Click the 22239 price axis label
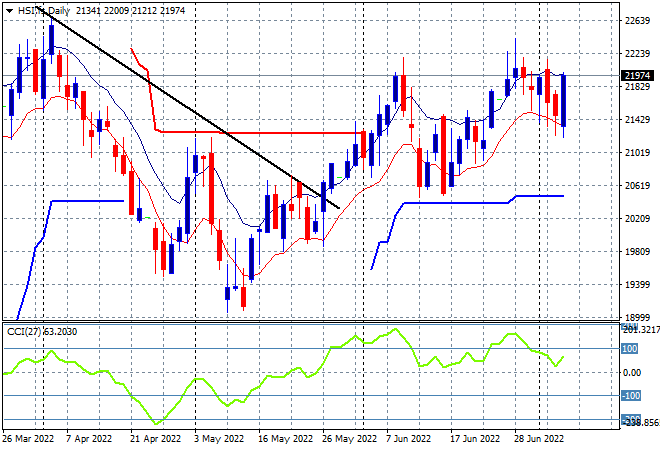Viewport: 660px width, 450px height. point(637,53)
